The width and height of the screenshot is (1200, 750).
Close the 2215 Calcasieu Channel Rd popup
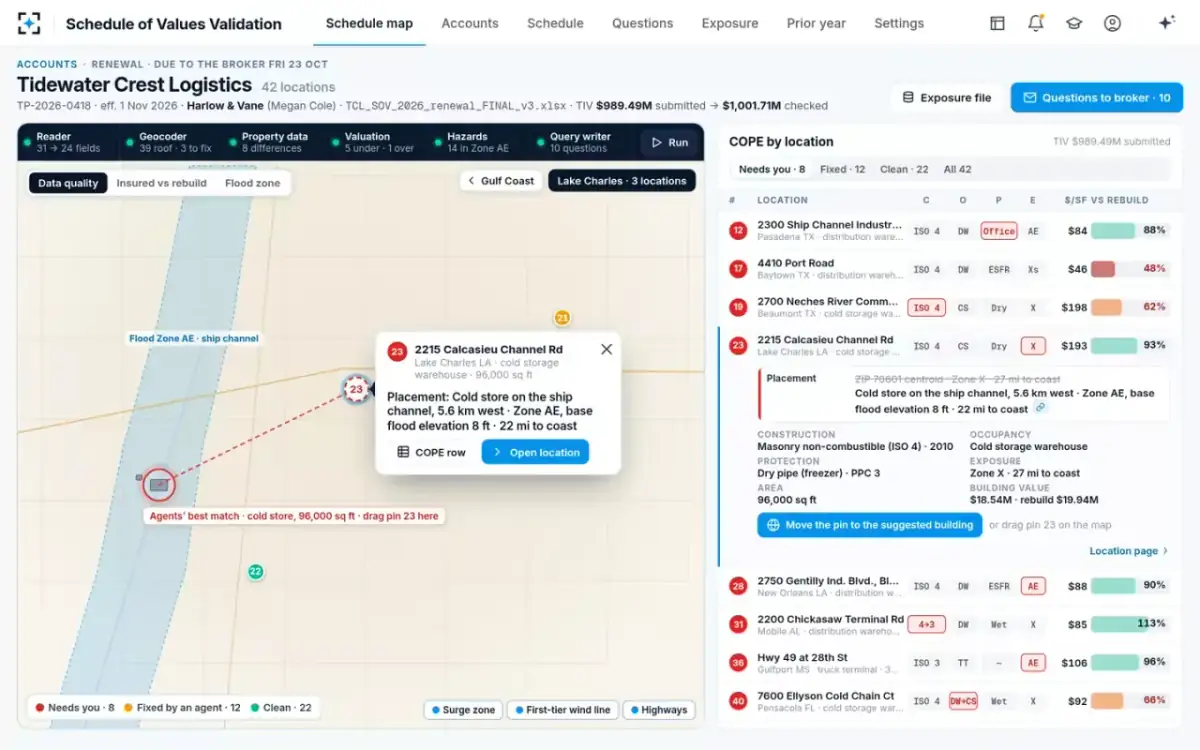click(x=606, y=349)
